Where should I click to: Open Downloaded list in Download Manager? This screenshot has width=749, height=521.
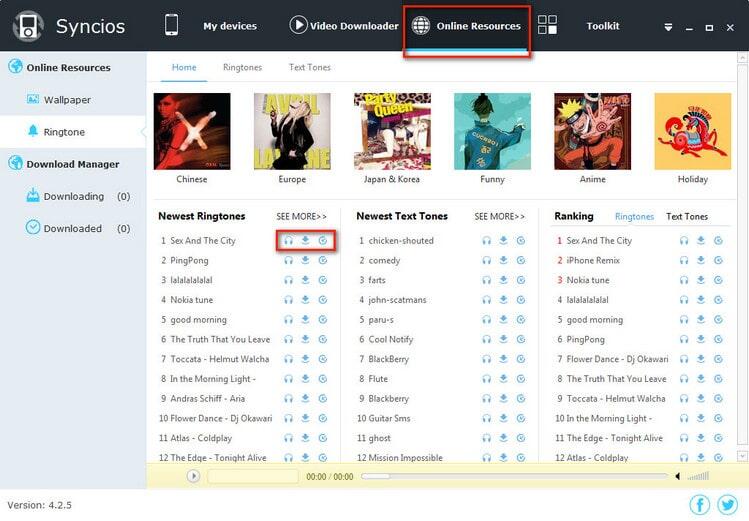click(x=73, y=228)
